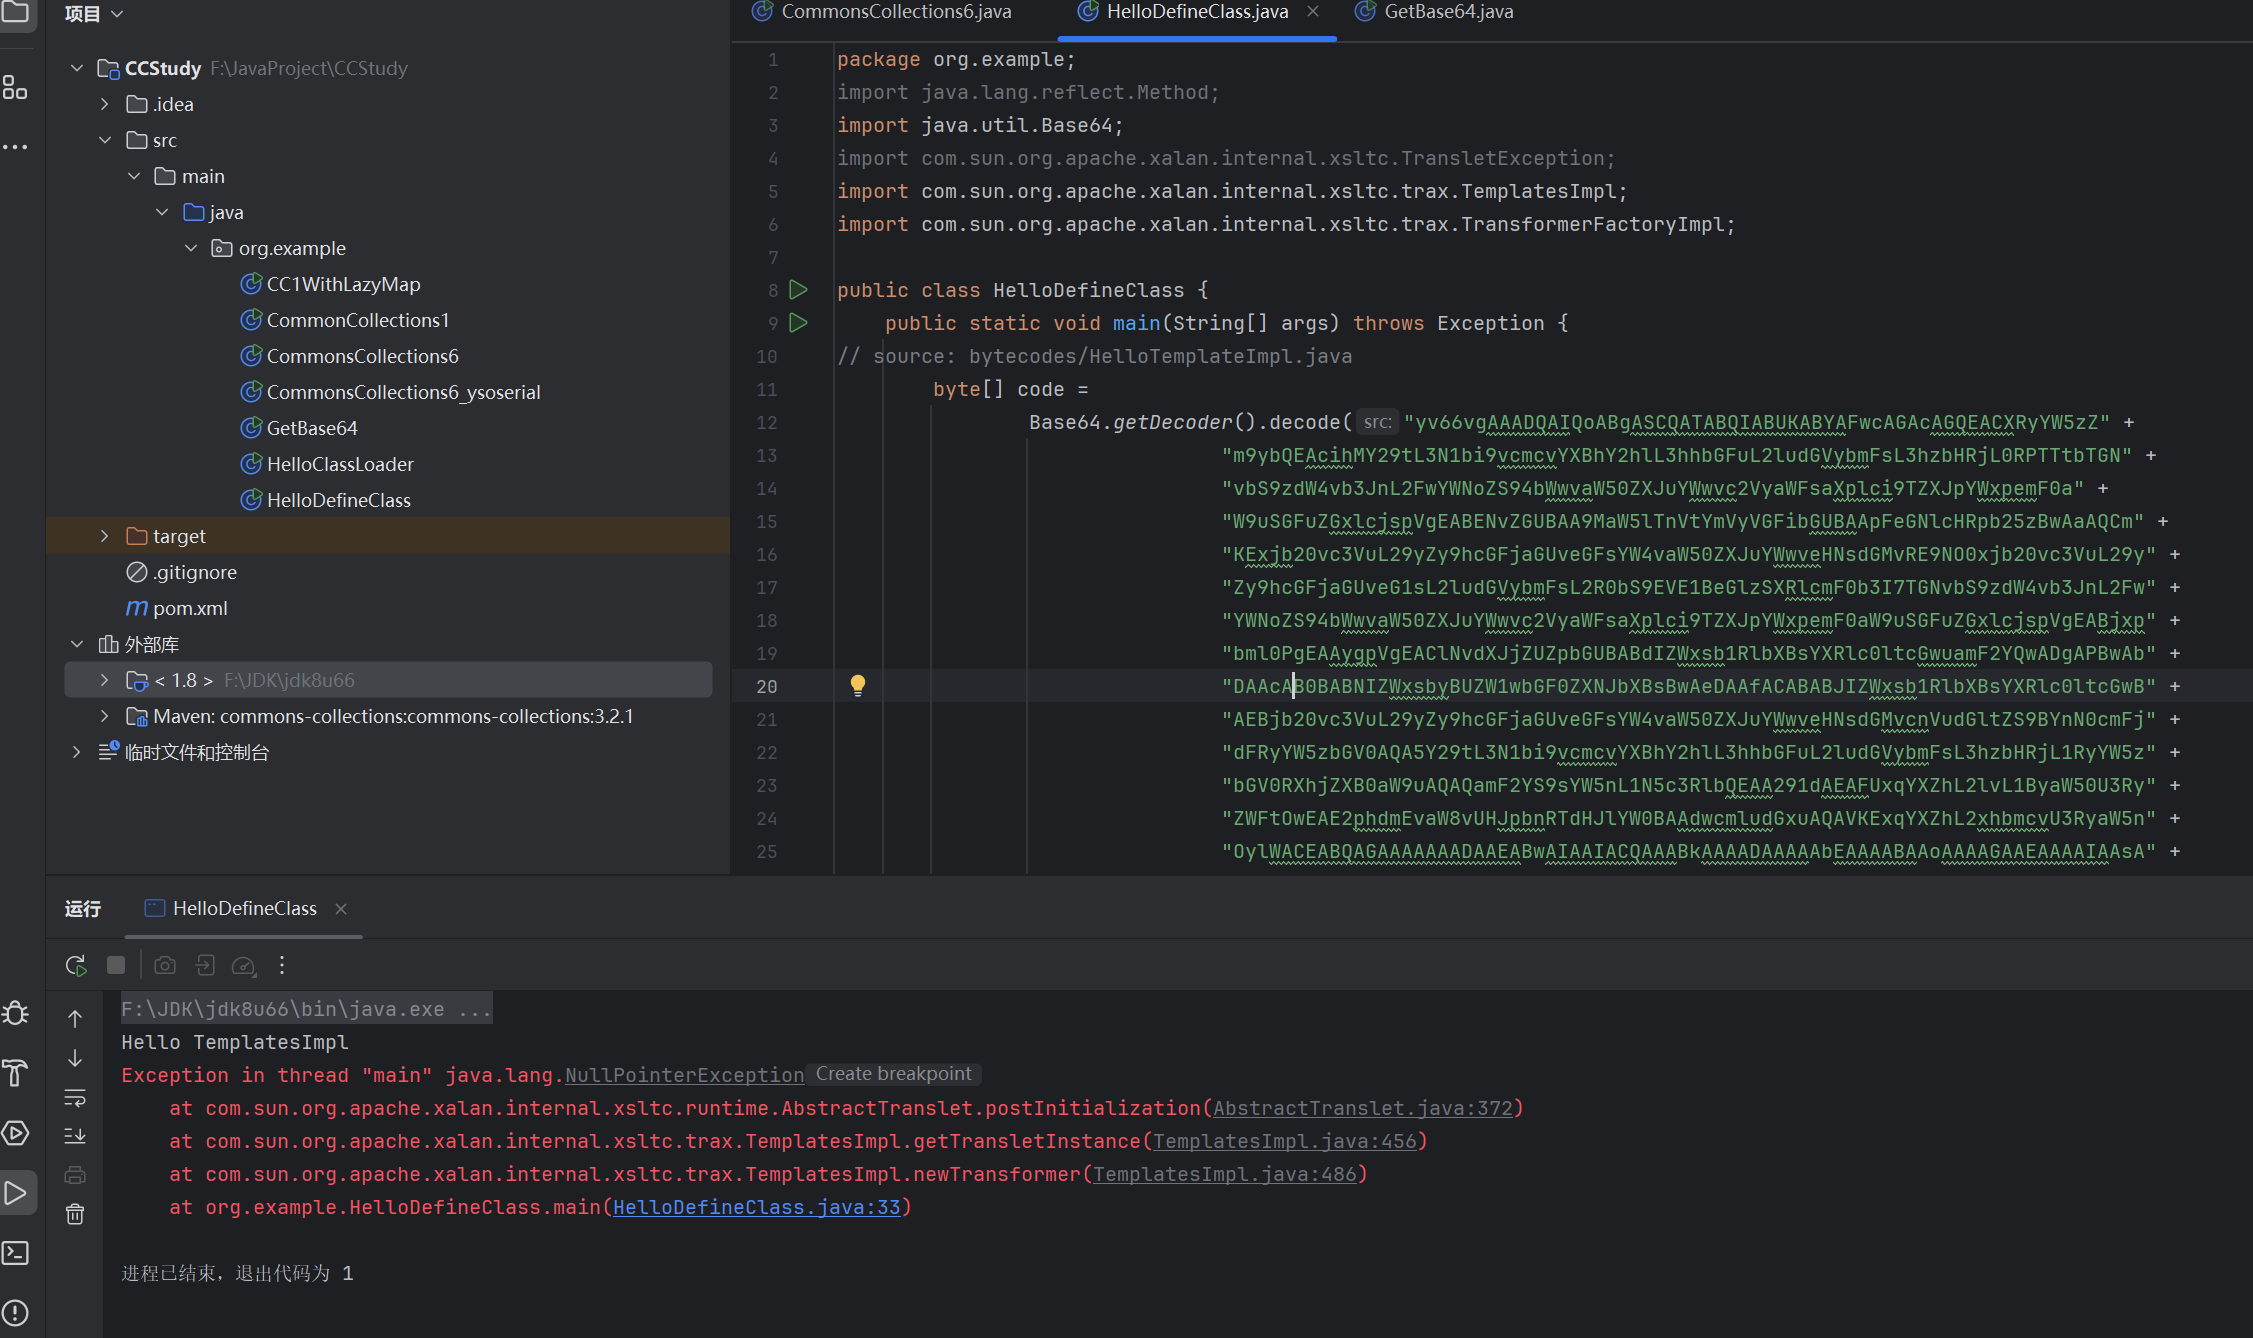This screenshot has width=2253, height=1338.
Task: Click the run gutter arrow beside main method
Action: point(798,323)
